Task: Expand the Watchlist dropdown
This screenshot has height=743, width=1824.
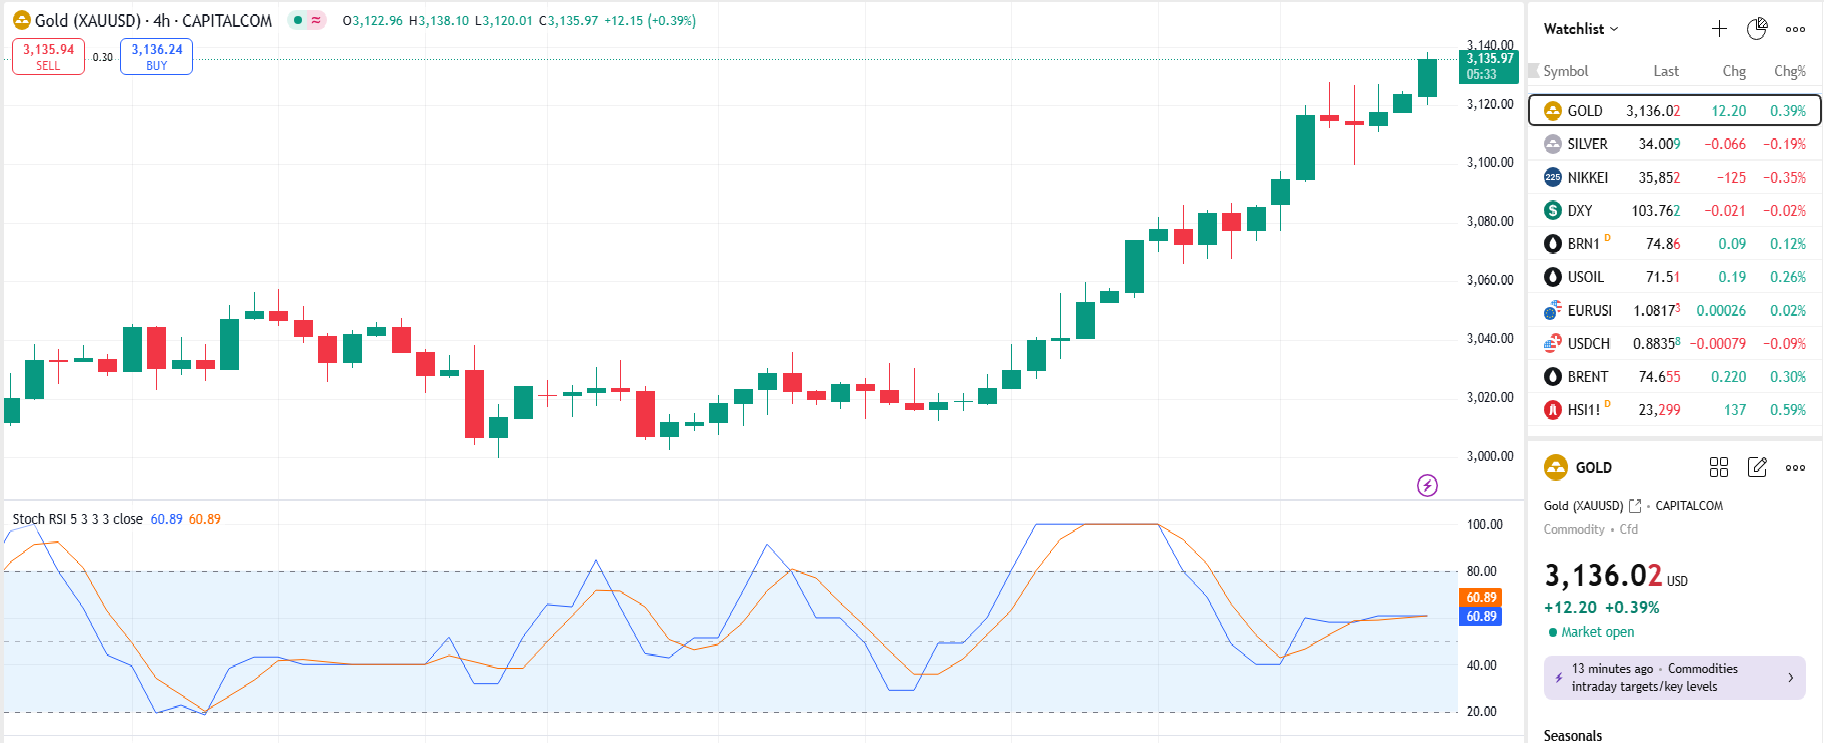Action: pos(1580,29)
